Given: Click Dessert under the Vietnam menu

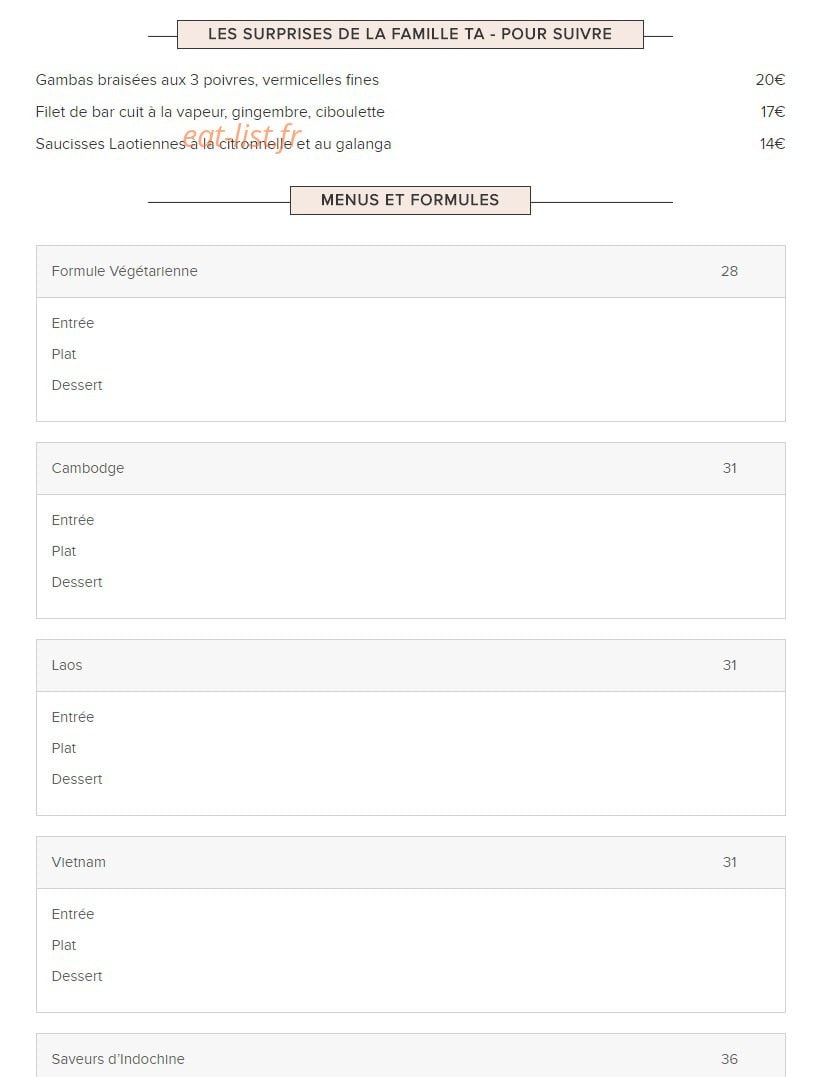Looking at the screenshot, I should coord(77,976).
